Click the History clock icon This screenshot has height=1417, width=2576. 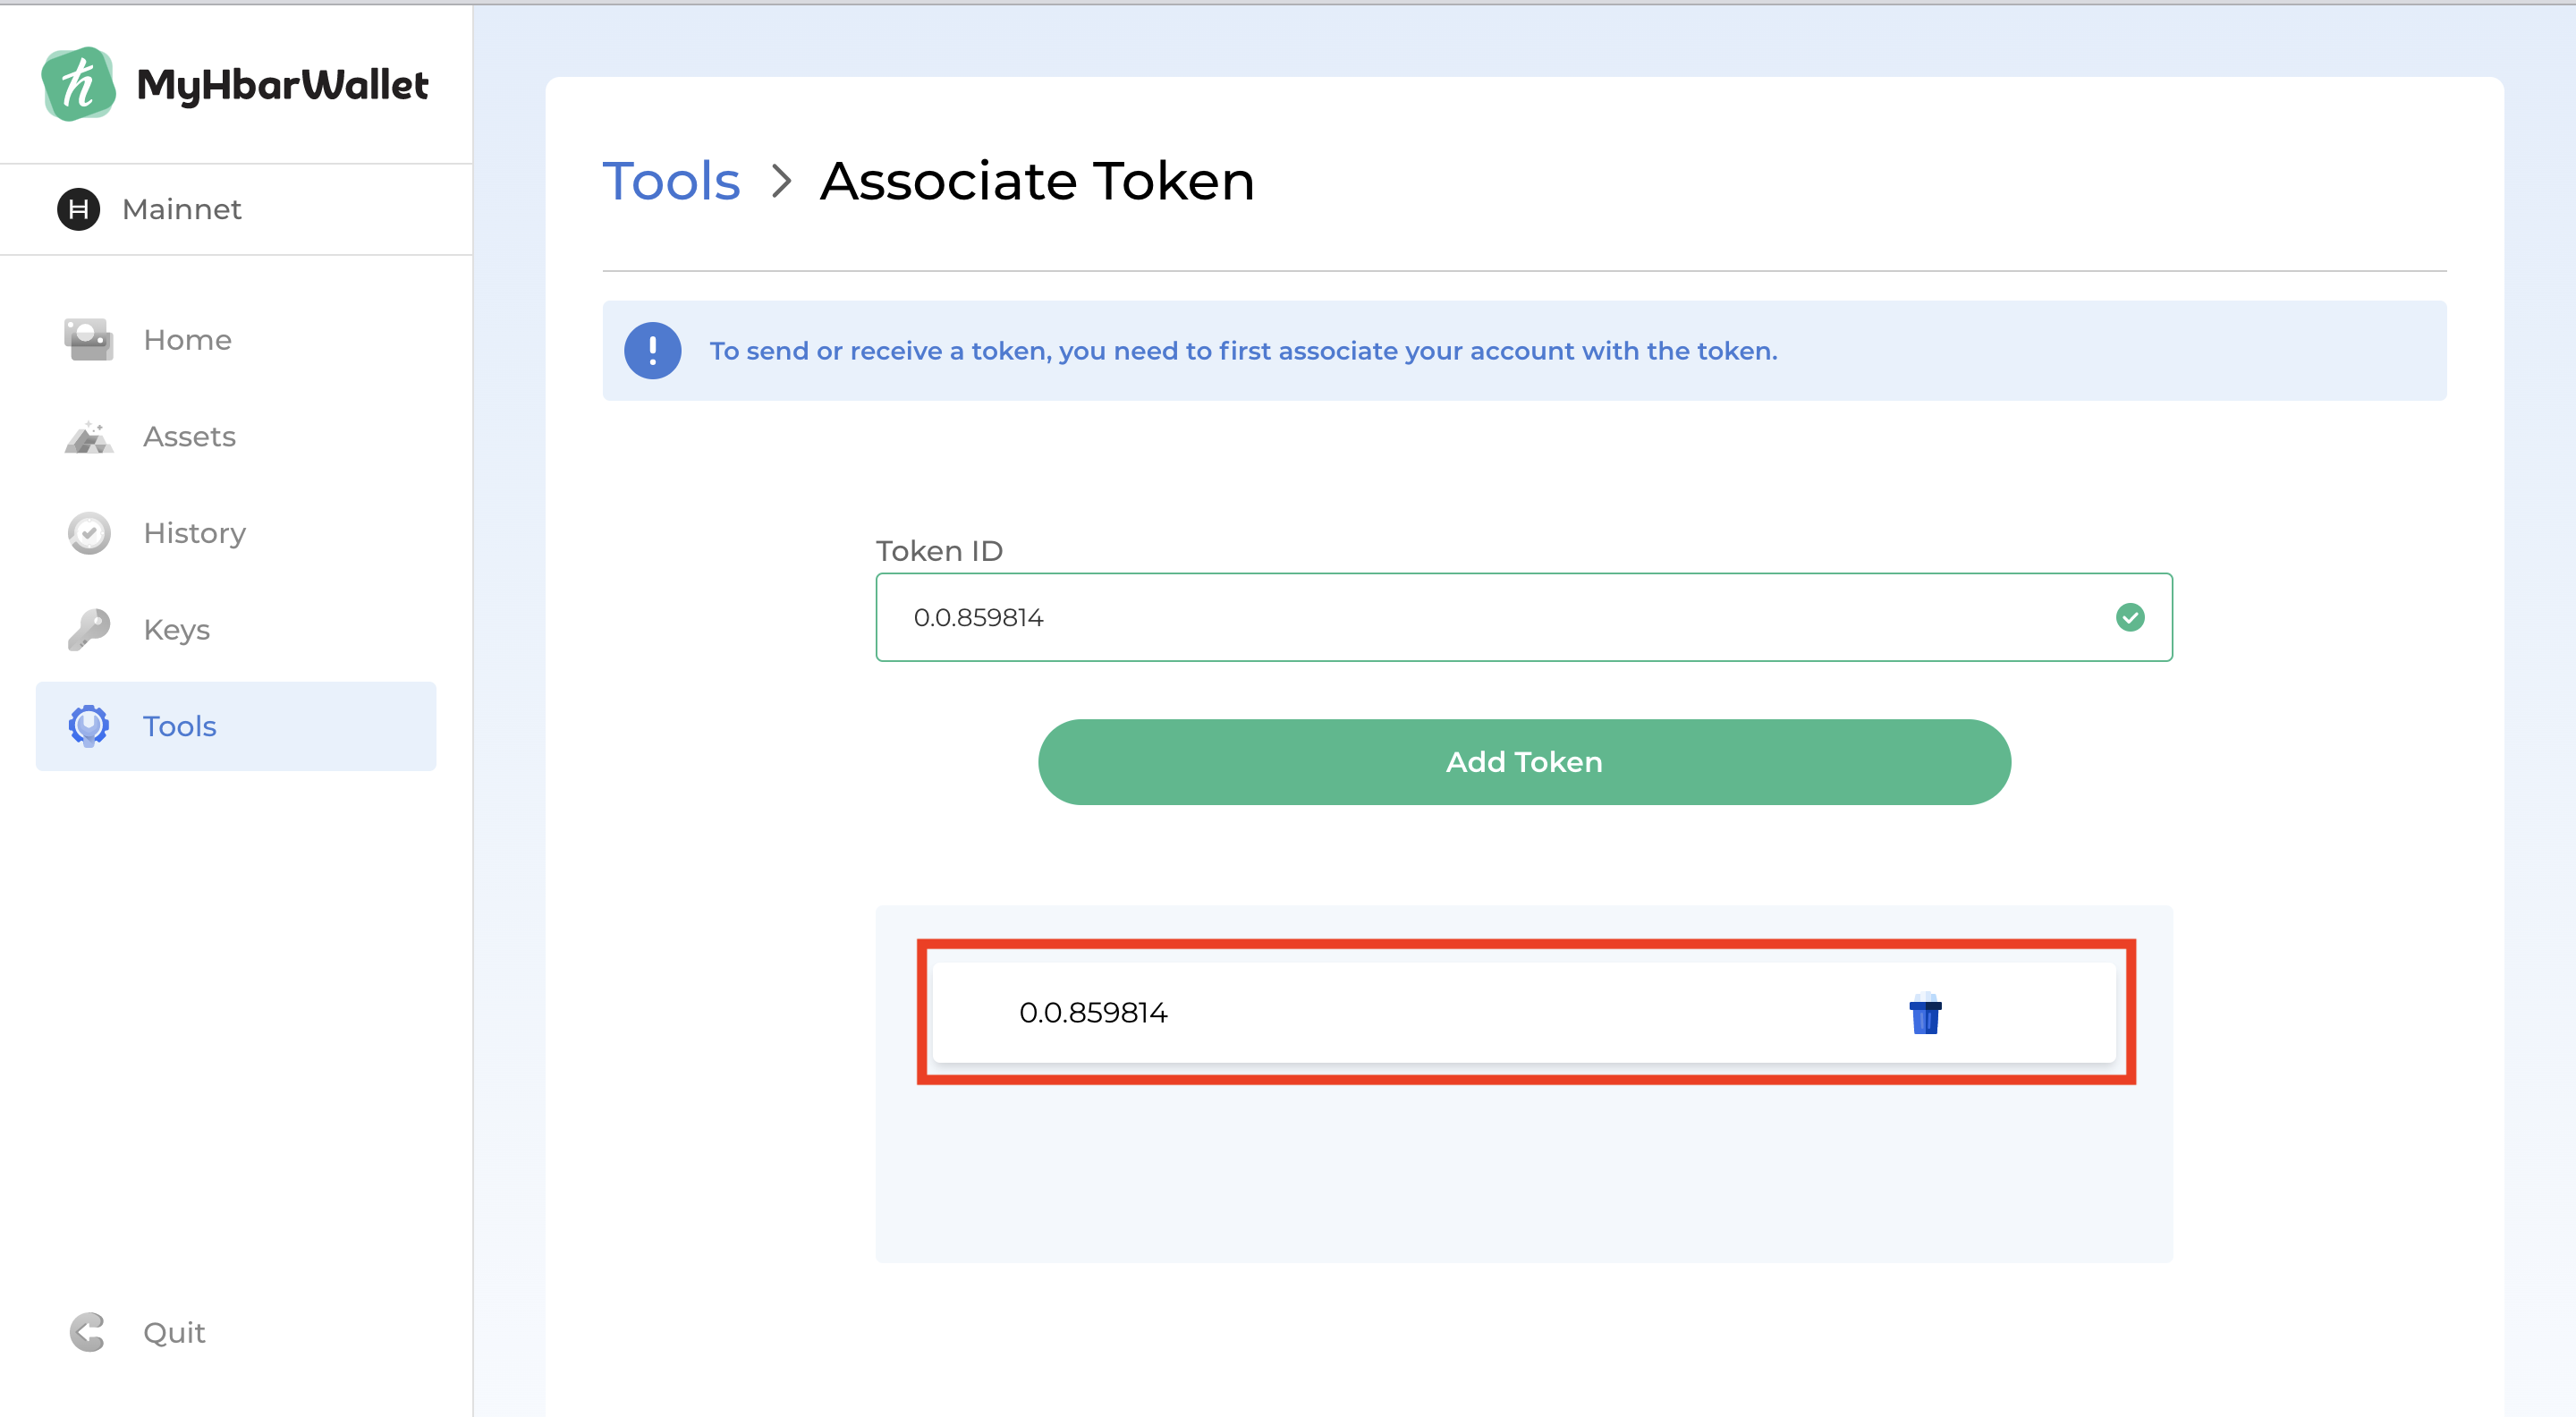click(89, 533)
